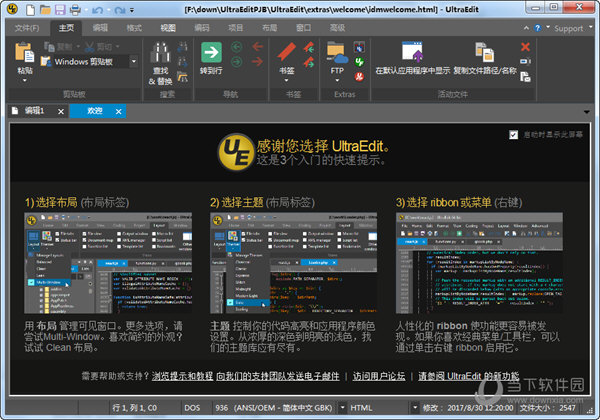Switch to the 高级 ribbon tab
The height and width of the screenshot is (420, 600).
click(x=338, y=28)
